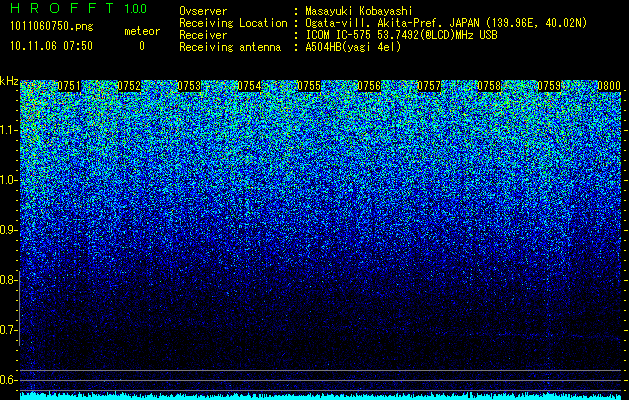The height and width of the screenshot is (400, 629).
Task: Click the 0755 time marker
Action: [309, 86]
